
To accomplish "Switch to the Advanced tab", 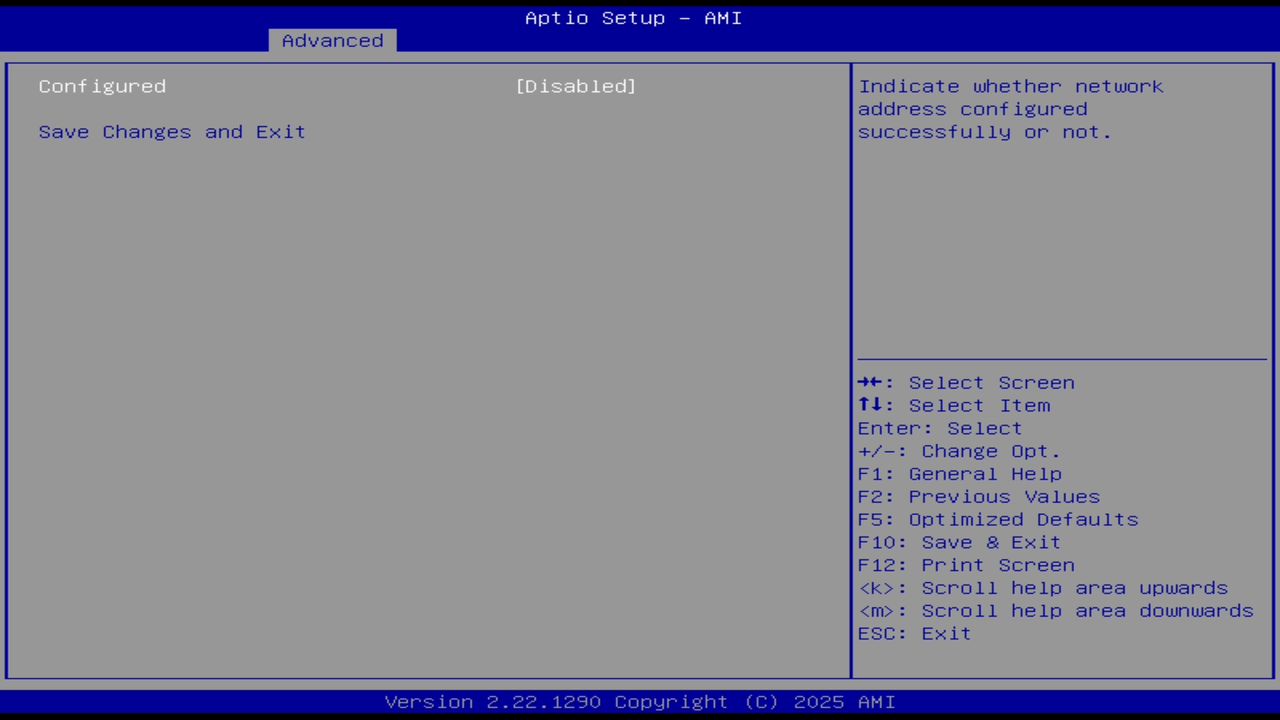I will click(332, 40).
